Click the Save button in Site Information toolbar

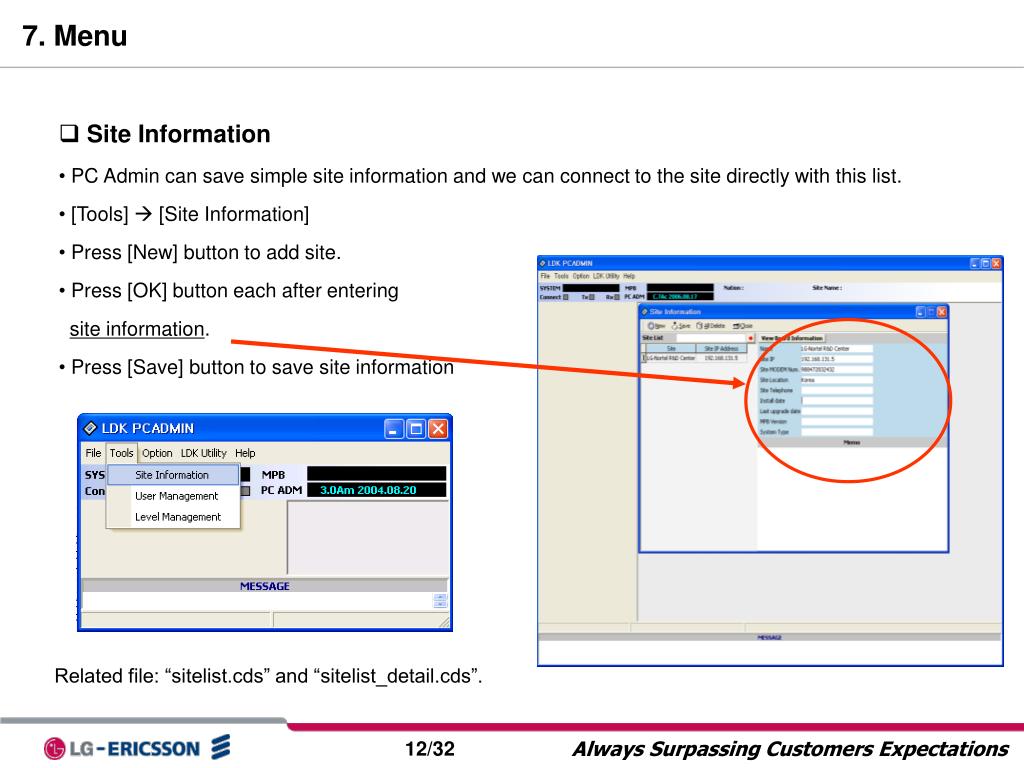(x=681, y=326)
